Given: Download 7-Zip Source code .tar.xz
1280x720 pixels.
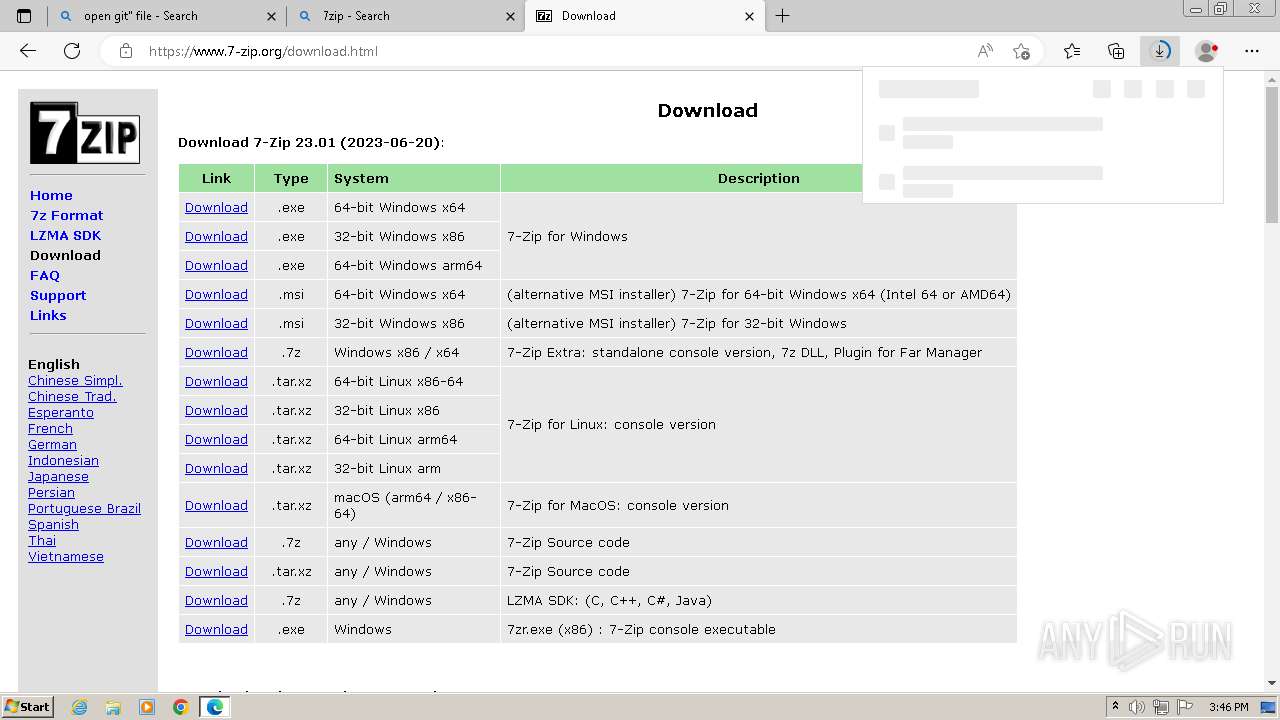Looking at the screenshot, I should click(216, 571).
